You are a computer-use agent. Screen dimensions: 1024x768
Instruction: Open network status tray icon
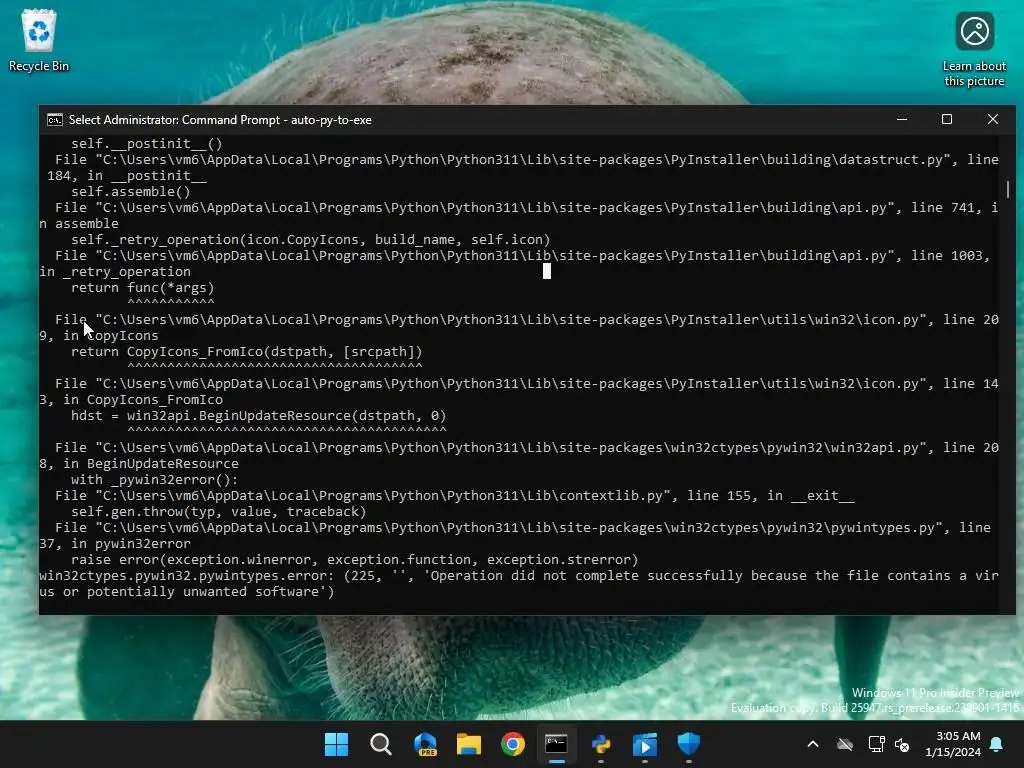coord(876,744)
